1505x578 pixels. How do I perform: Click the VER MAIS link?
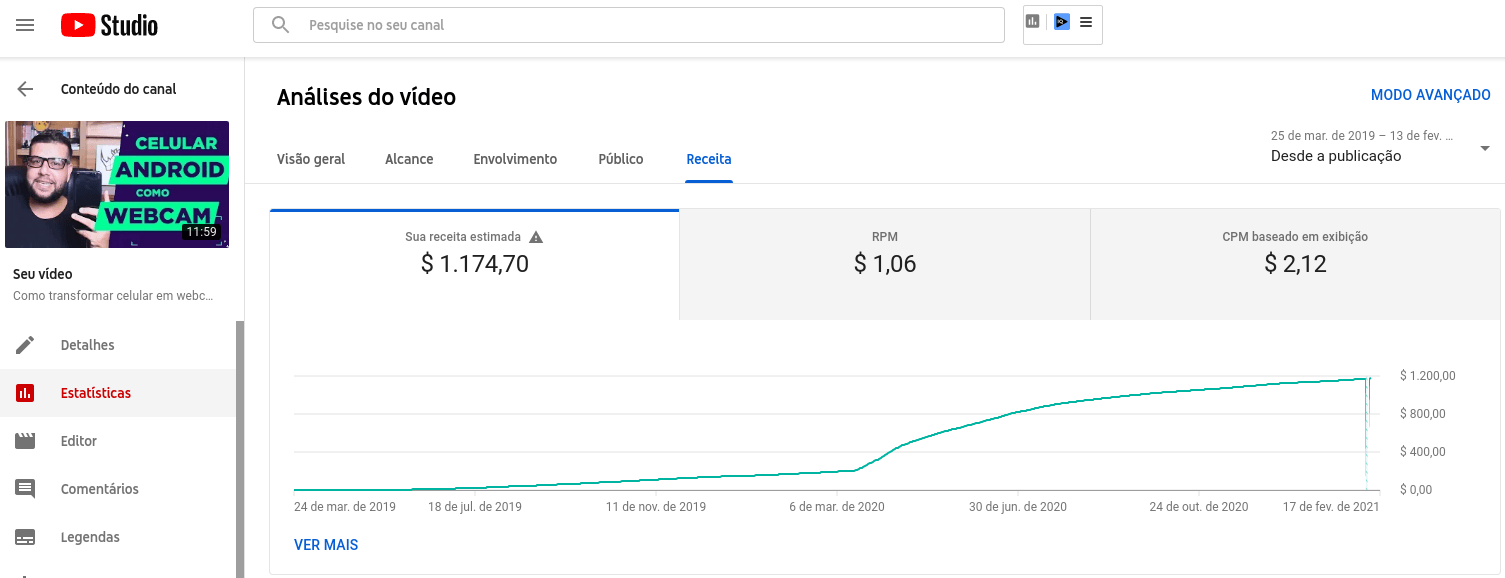[326, 545]
